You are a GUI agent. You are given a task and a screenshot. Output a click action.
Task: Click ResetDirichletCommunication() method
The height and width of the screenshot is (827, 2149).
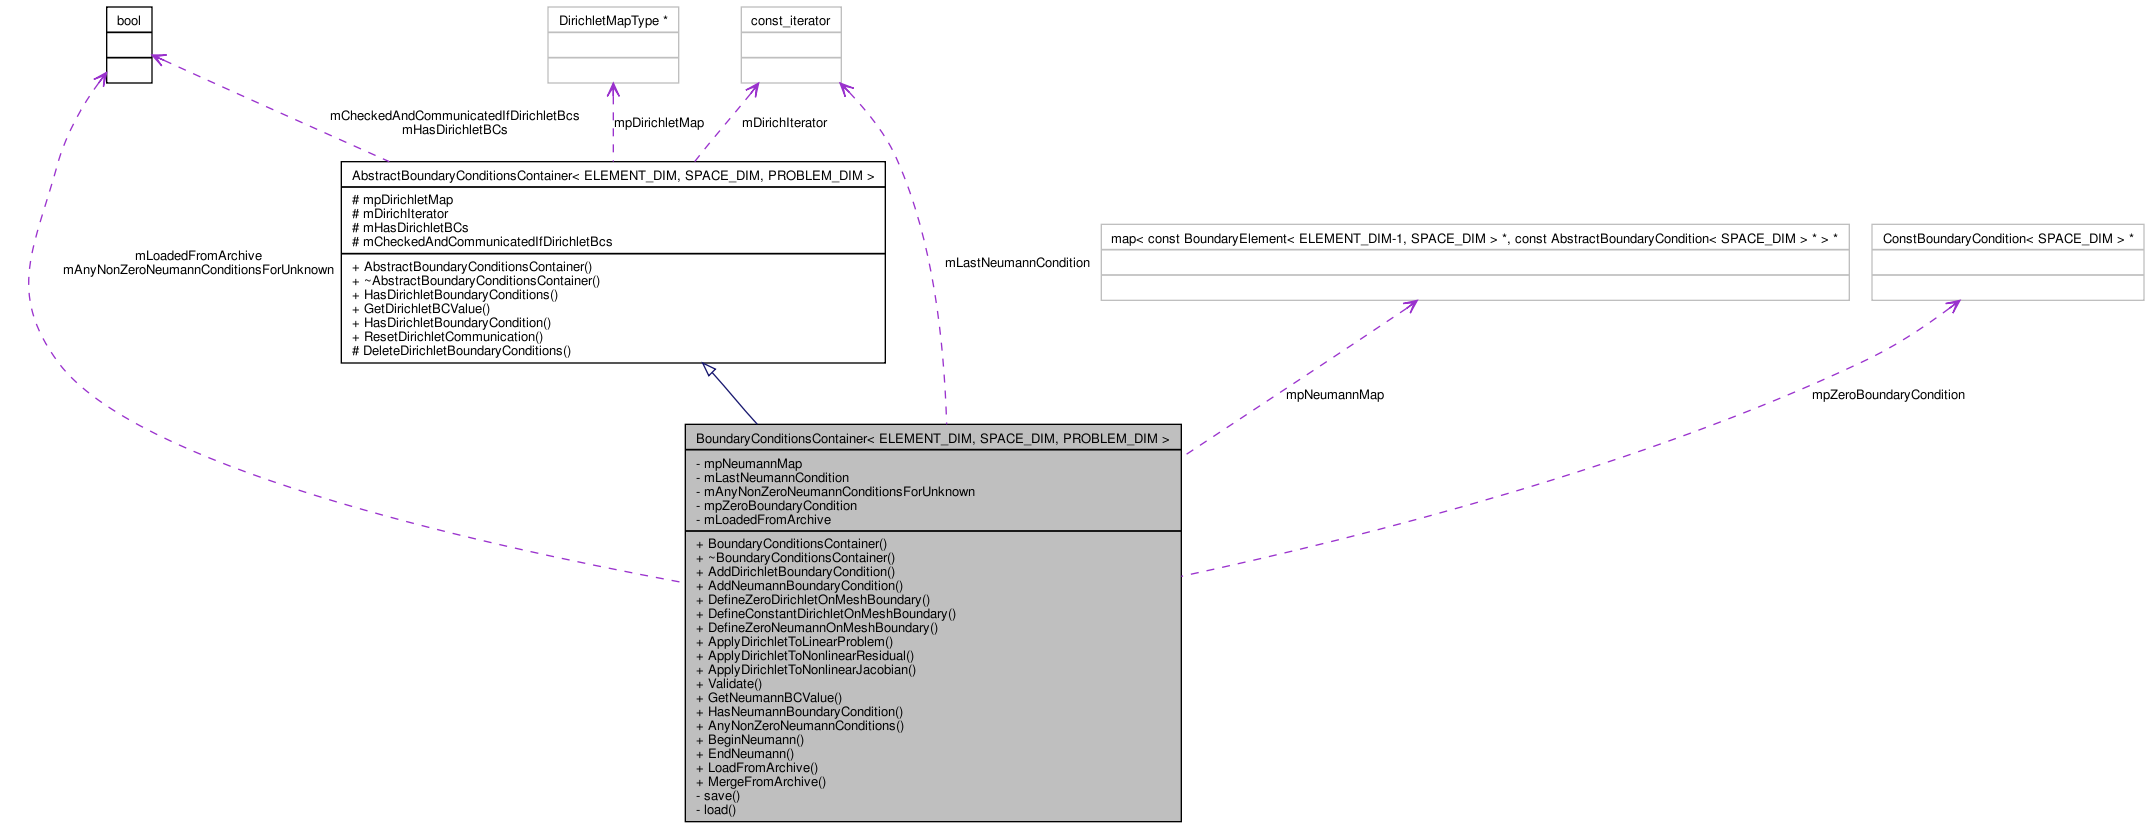pos(447,337)
